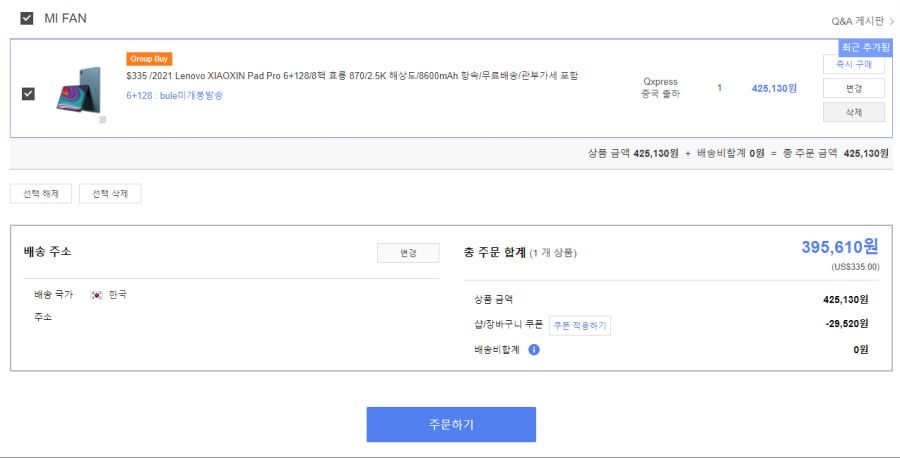Open the tablet product thumbnail
Screen dimensions: 900x458
(79, 90)
